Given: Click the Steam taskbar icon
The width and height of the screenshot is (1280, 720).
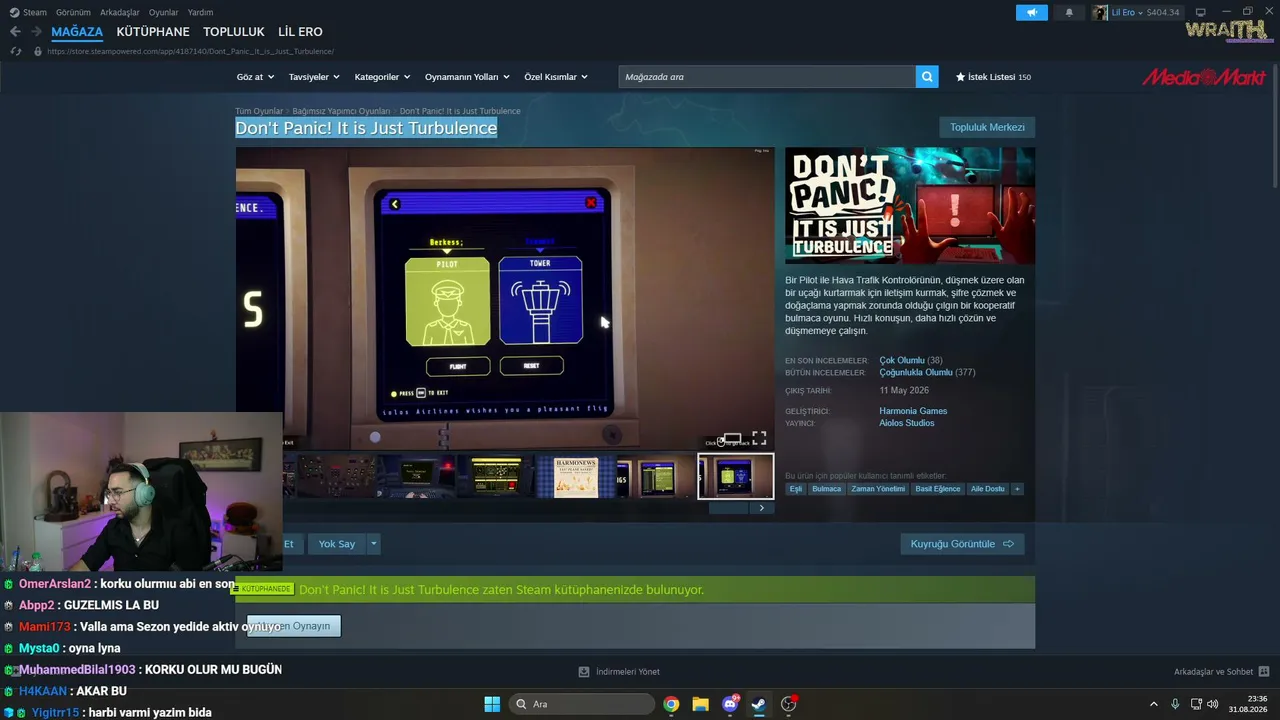Looking at the screenshot, I should tap(759, 704).
